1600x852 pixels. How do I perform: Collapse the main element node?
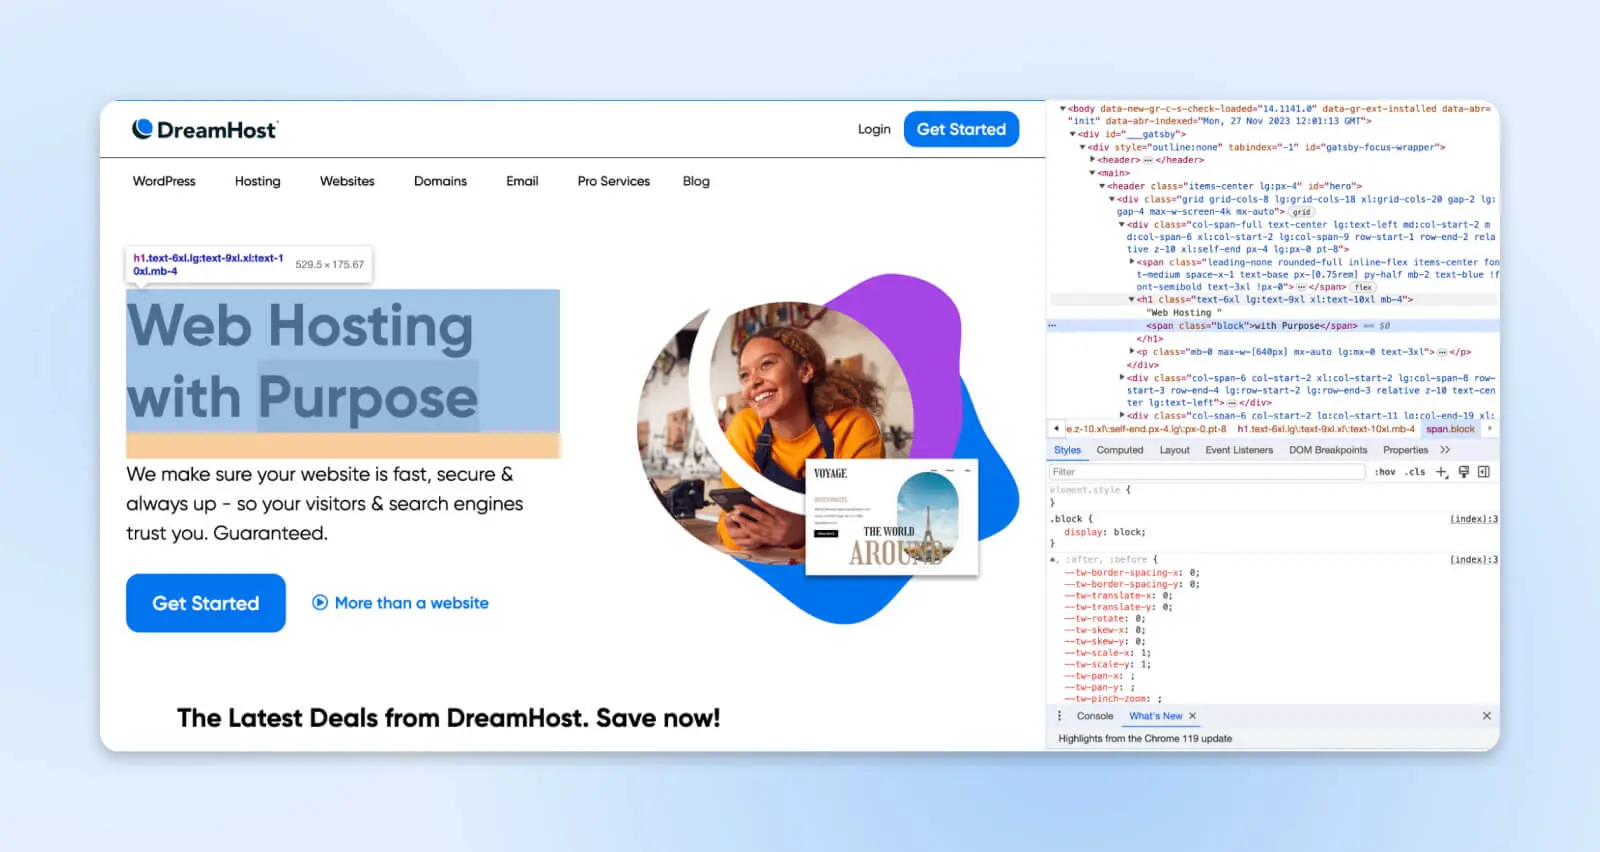point(1092,173)
